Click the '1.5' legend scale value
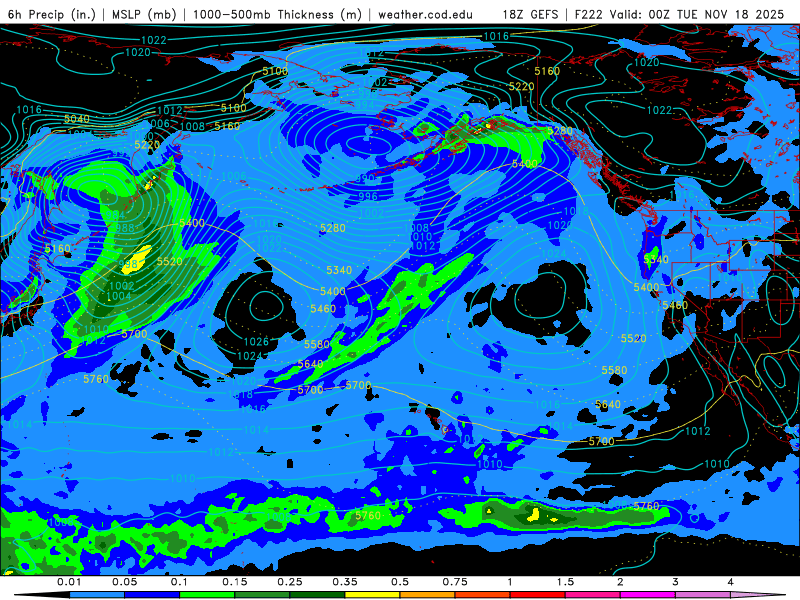Screen dimensions: 800x600 coord(565,582)
